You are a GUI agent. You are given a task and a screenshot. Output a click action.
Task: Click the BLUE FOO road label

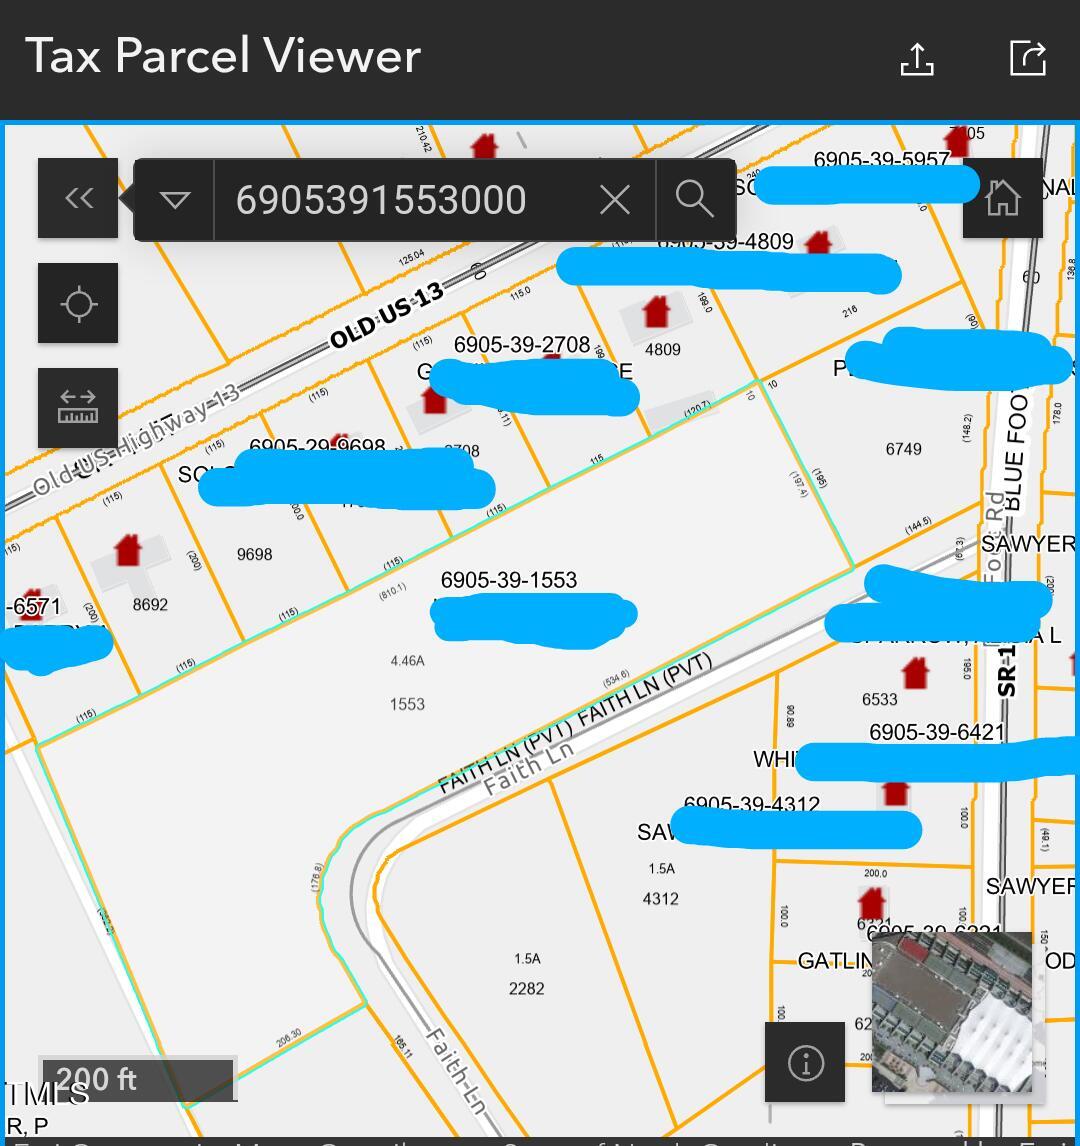(1016, 452)
